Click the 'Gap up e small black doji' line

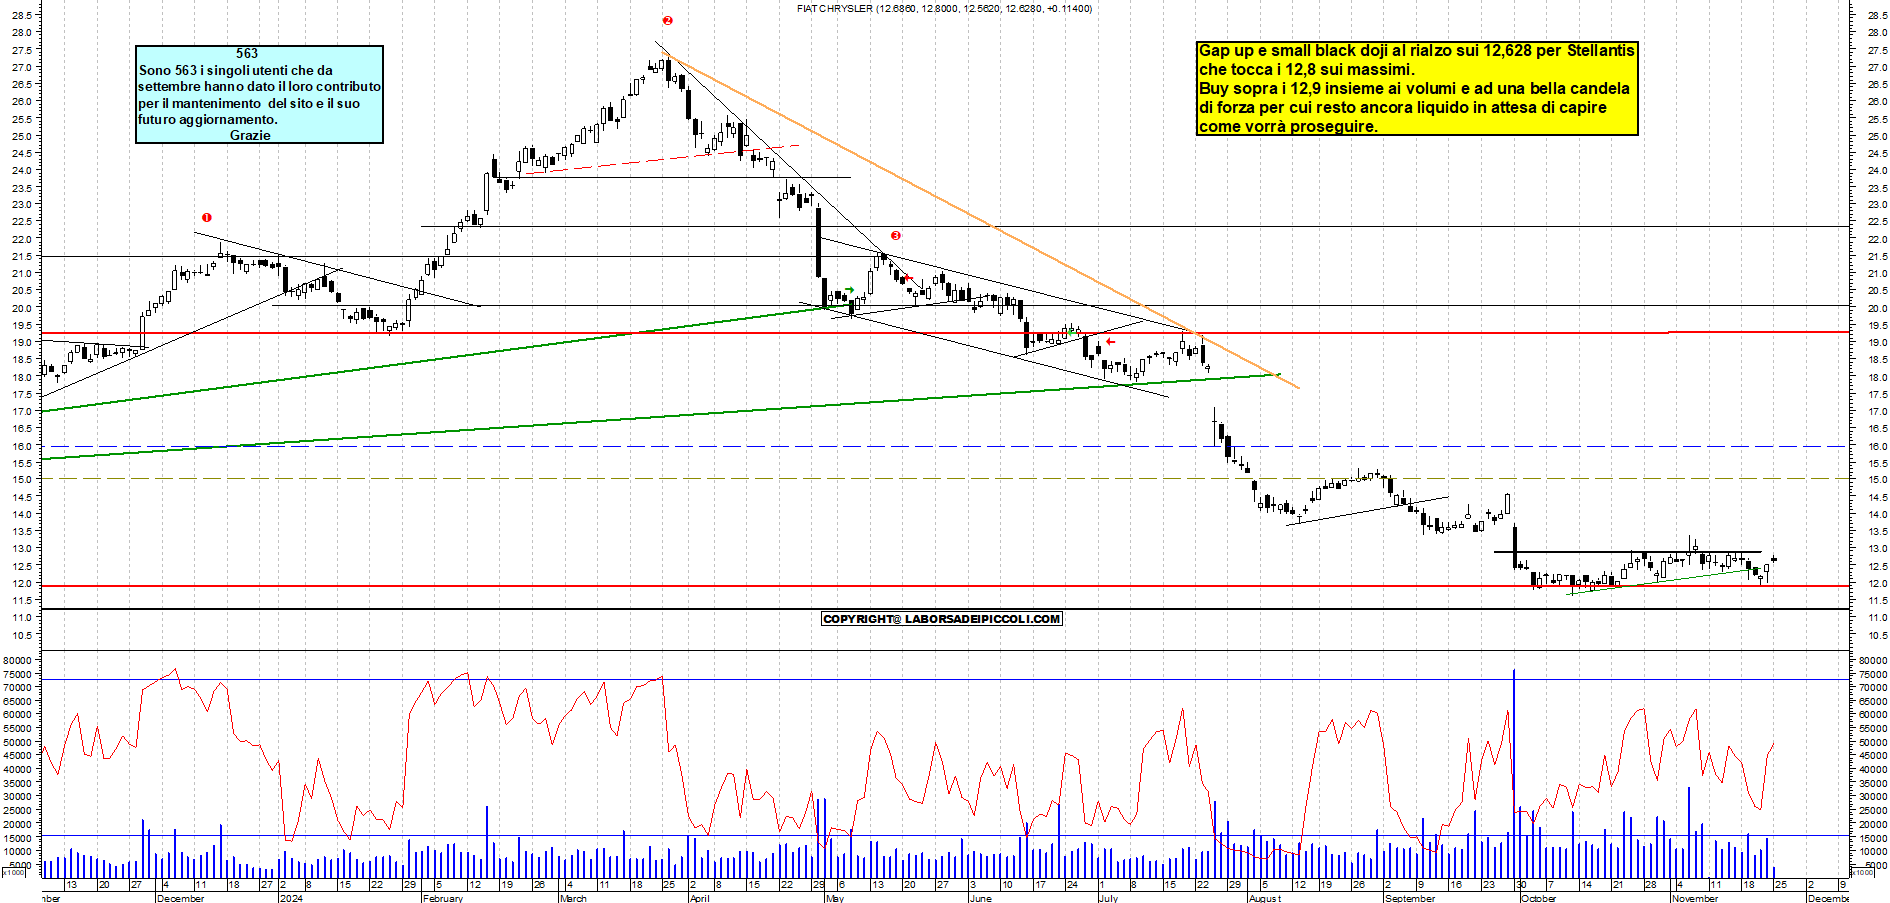(x=1416, y=50)
